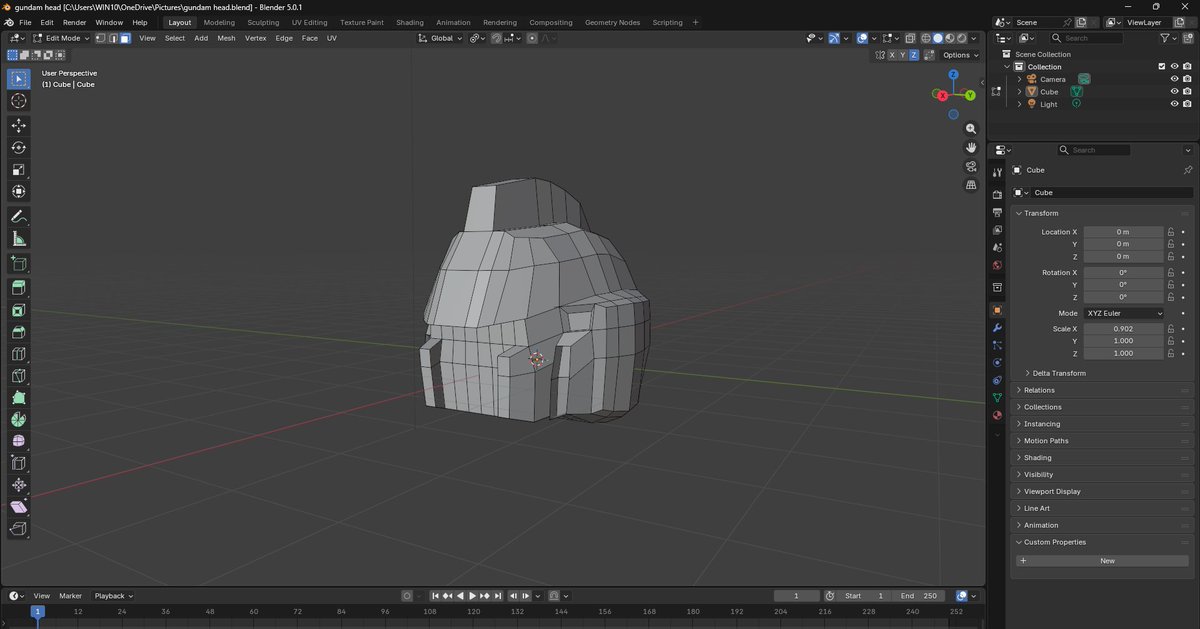Select the Annotate pencil tool
This screenshot has width=1200, height=629.
[18, 216]
